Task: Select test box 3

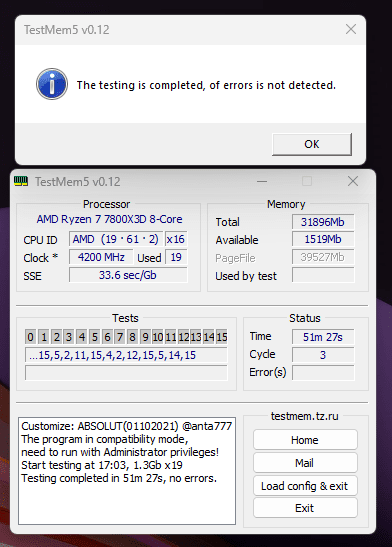Action: [69, 337]
